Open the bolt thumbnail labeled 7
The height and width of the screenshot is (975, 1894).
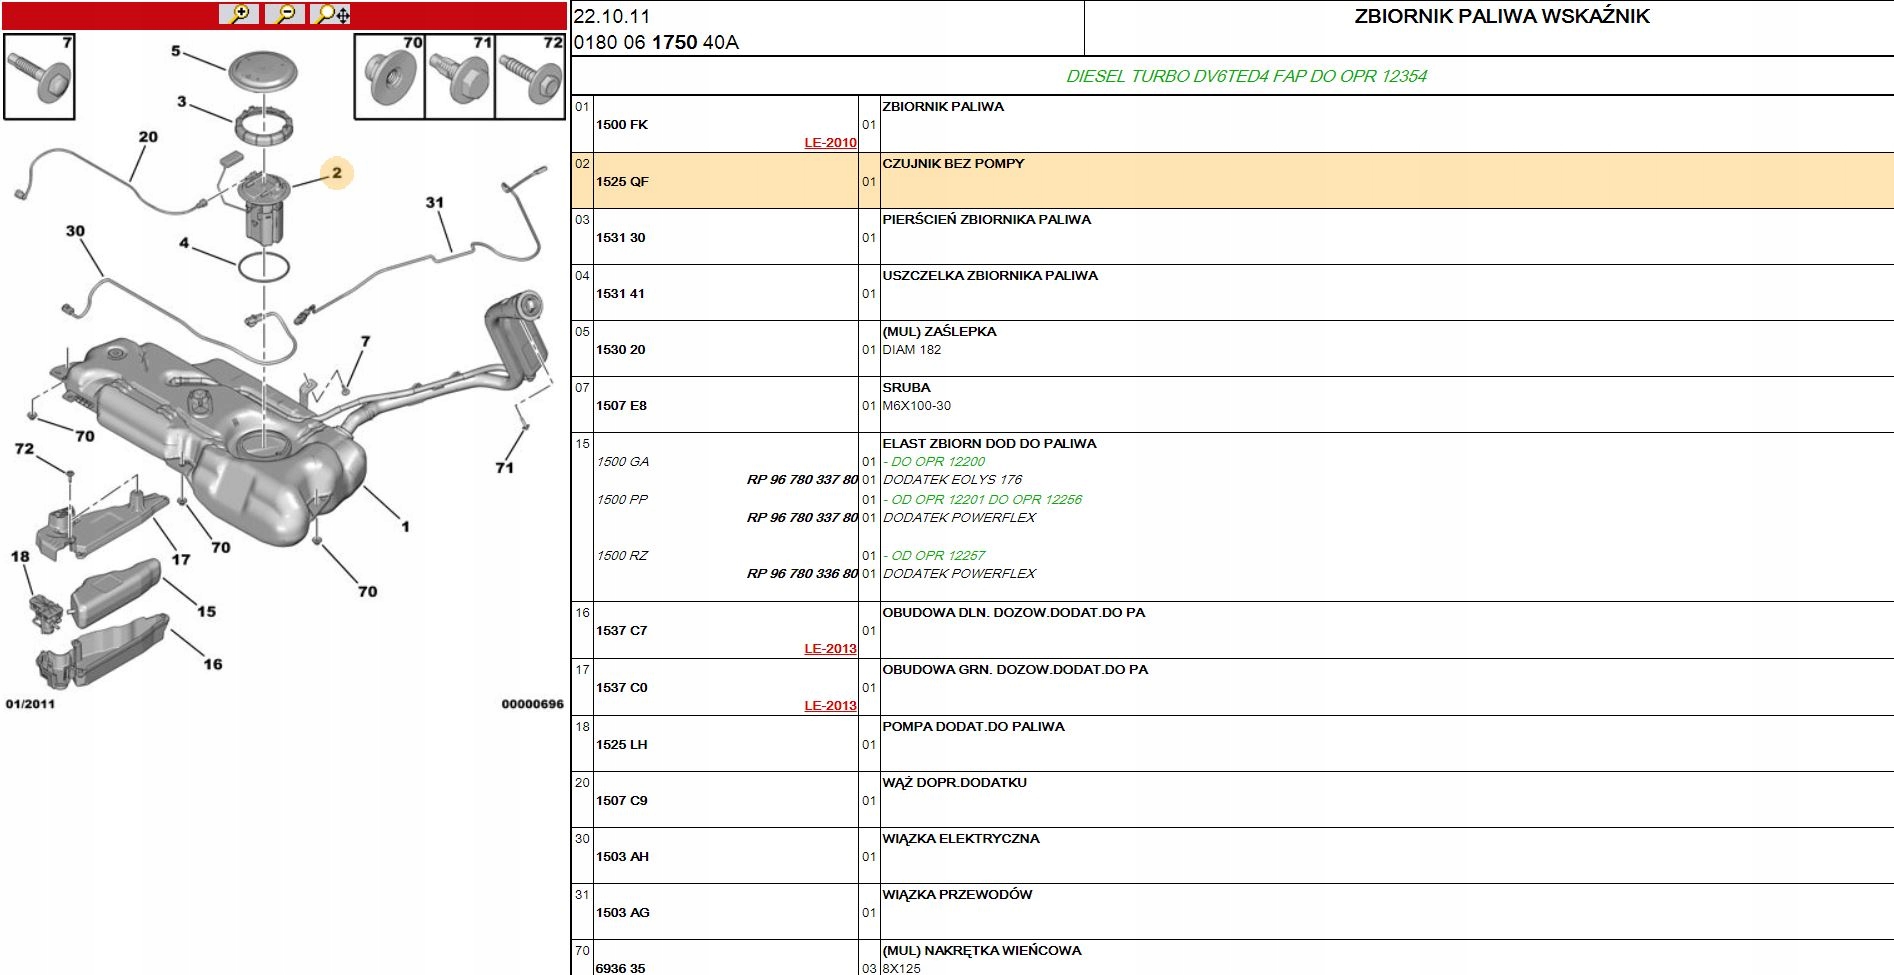click(39, 76)
